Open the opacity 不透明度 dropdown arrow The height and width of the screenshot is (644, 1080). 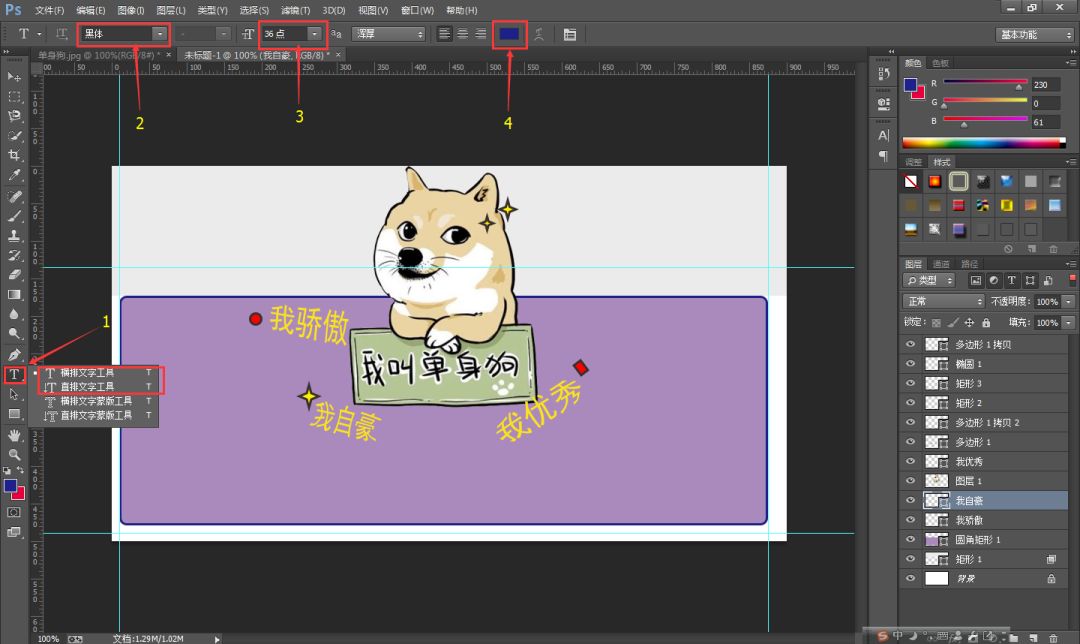pyautogui.click(x=1068, y=302)
